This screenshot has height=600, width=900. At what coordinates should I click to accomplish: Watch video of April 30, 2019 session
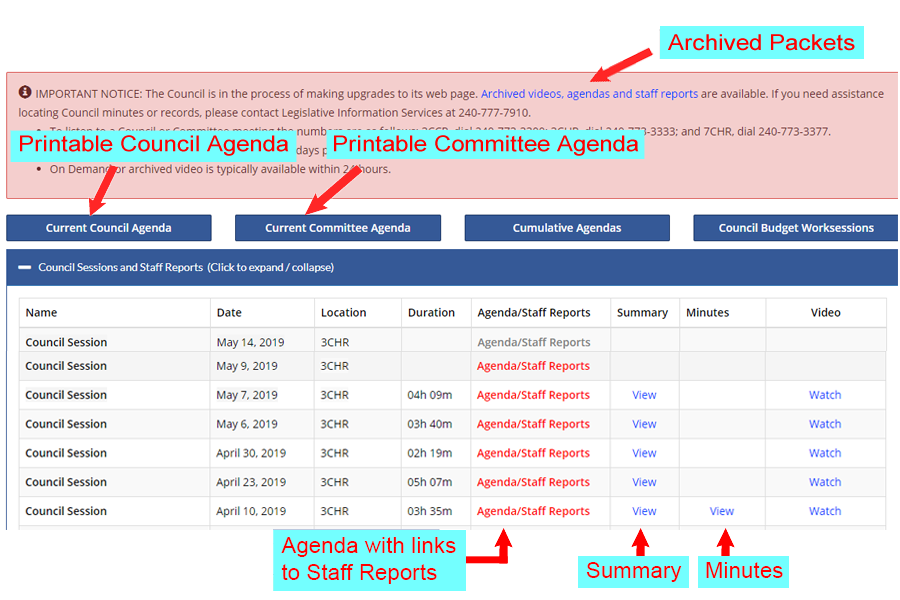825,453
